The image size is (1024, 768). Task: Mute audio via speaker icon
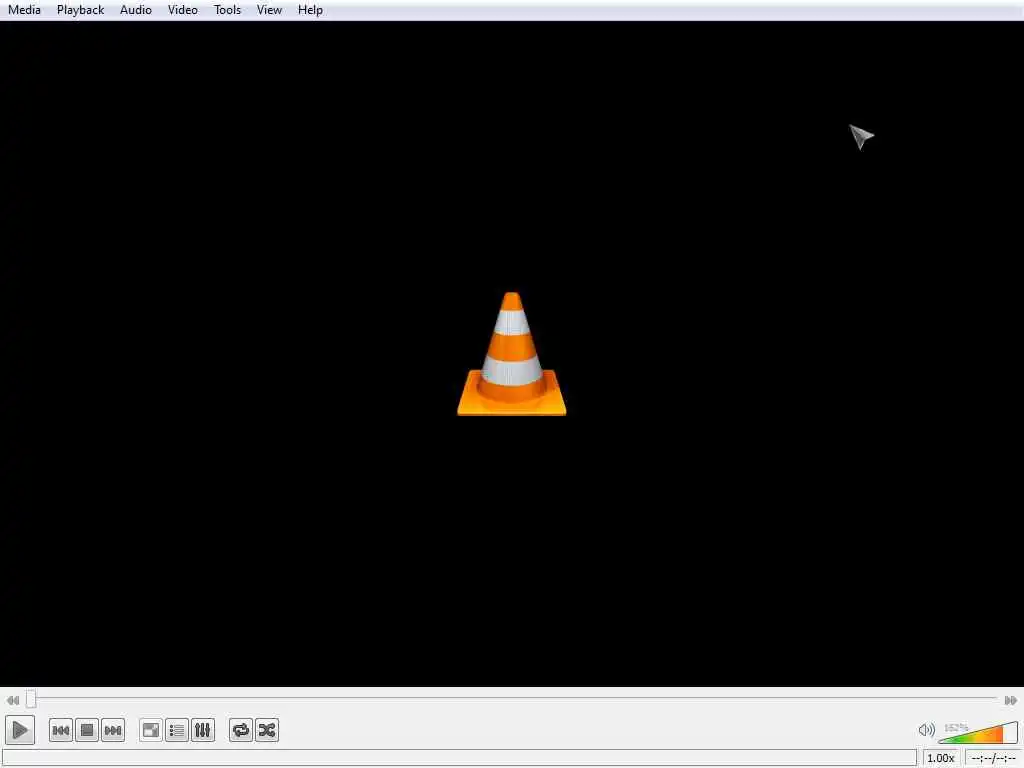point(926,730)
